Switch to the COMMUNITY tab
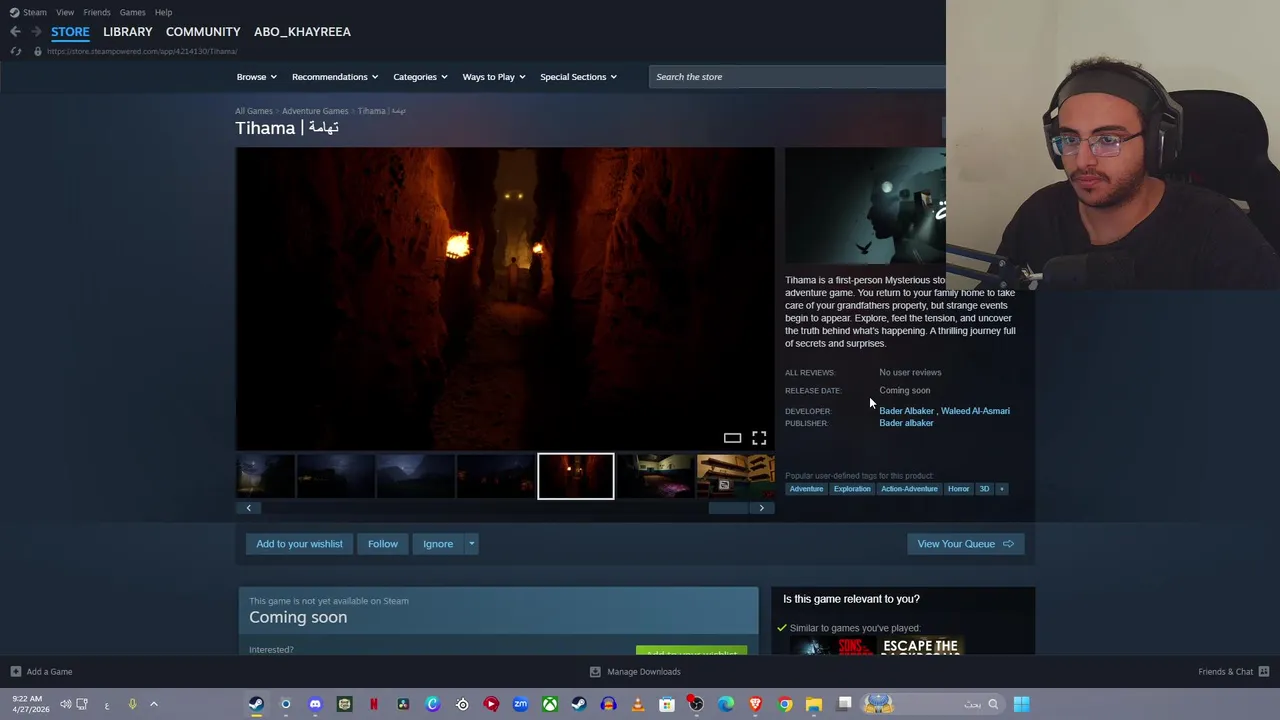This screenshot has width=1280, height=720. click(x=203, y=32)
